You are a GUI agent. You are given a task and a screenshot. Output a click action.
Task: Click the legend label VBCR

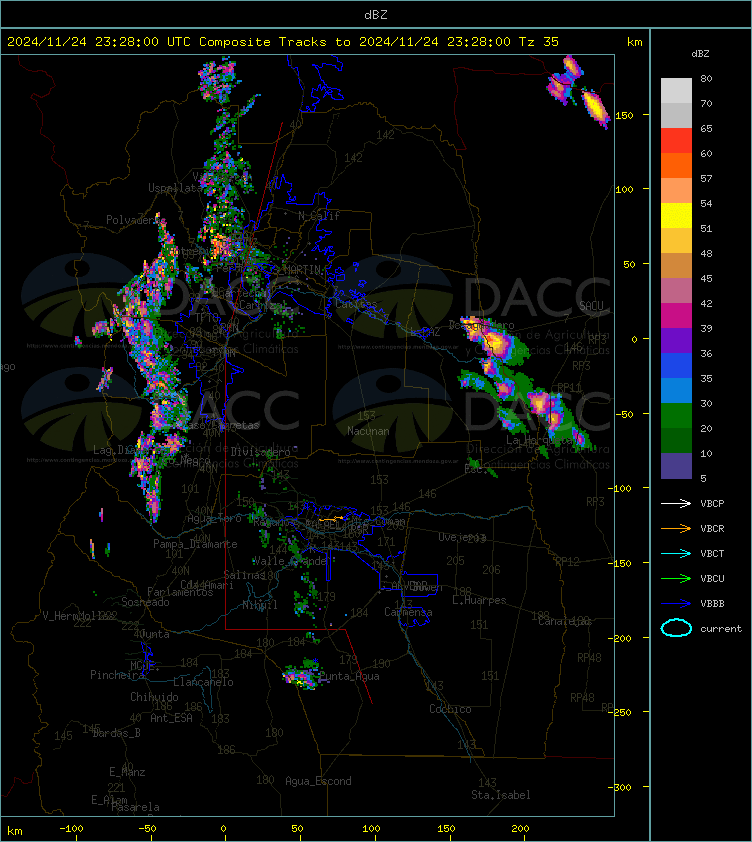tap(712, 528)
